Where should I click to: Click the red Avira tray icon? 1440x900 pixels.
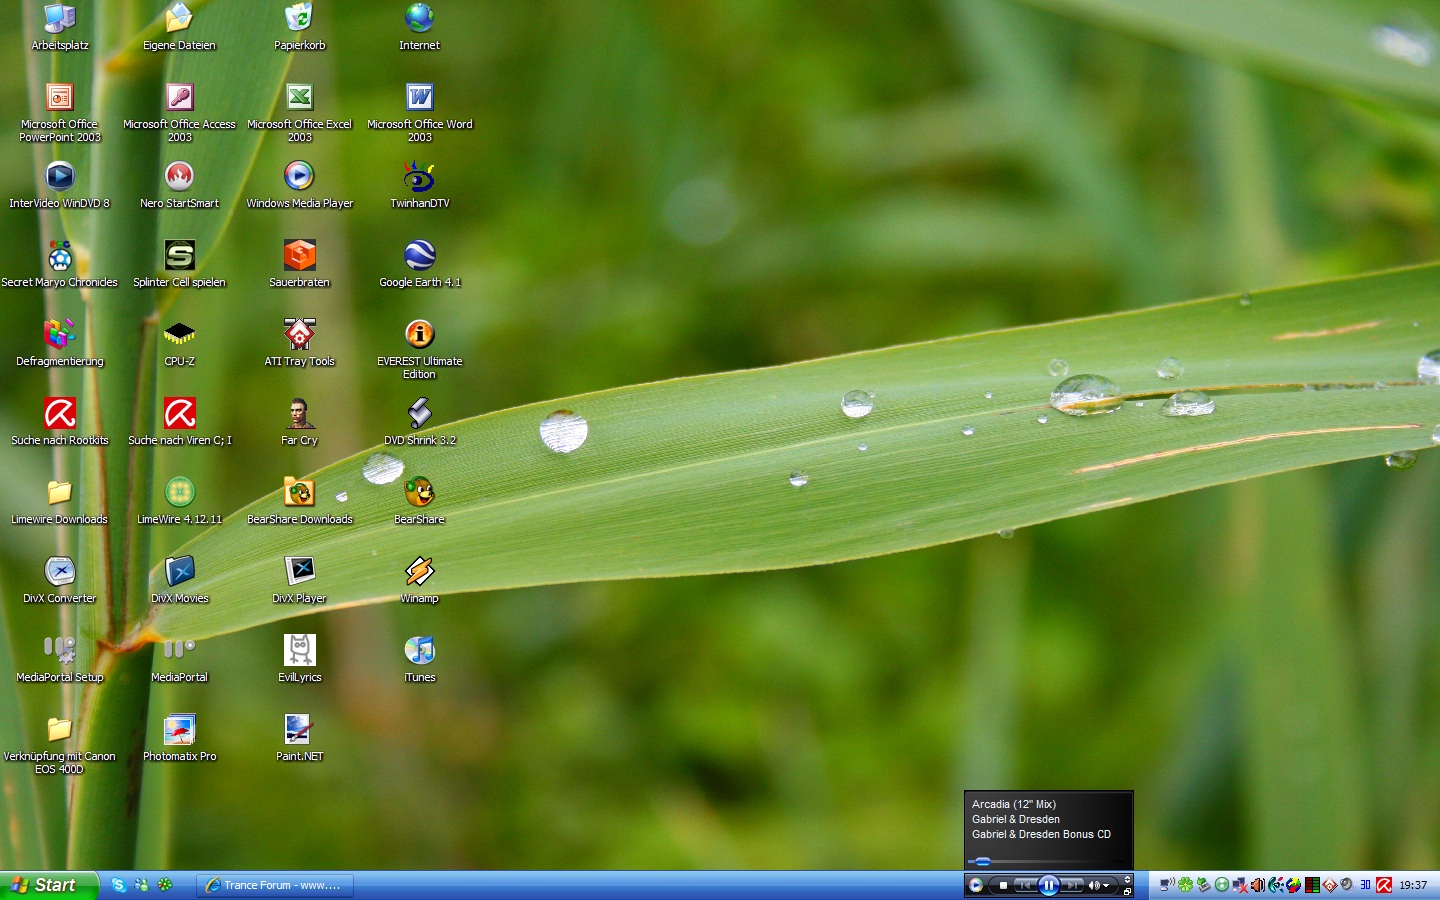[x=1384, y=885]
